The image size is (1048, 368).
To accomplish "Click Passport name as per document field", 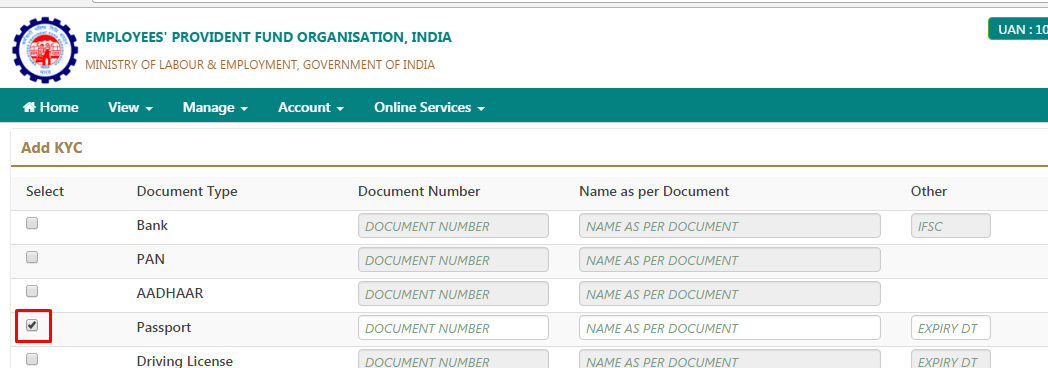I will tap(730, 328).
